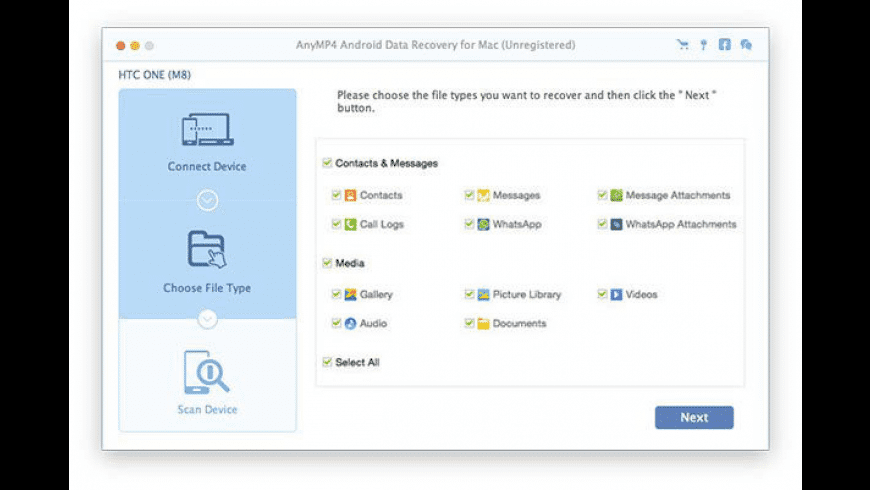Select the Choose File Type step label
Viewport: 870px width, 490px height.
click(x=207, y=288)
